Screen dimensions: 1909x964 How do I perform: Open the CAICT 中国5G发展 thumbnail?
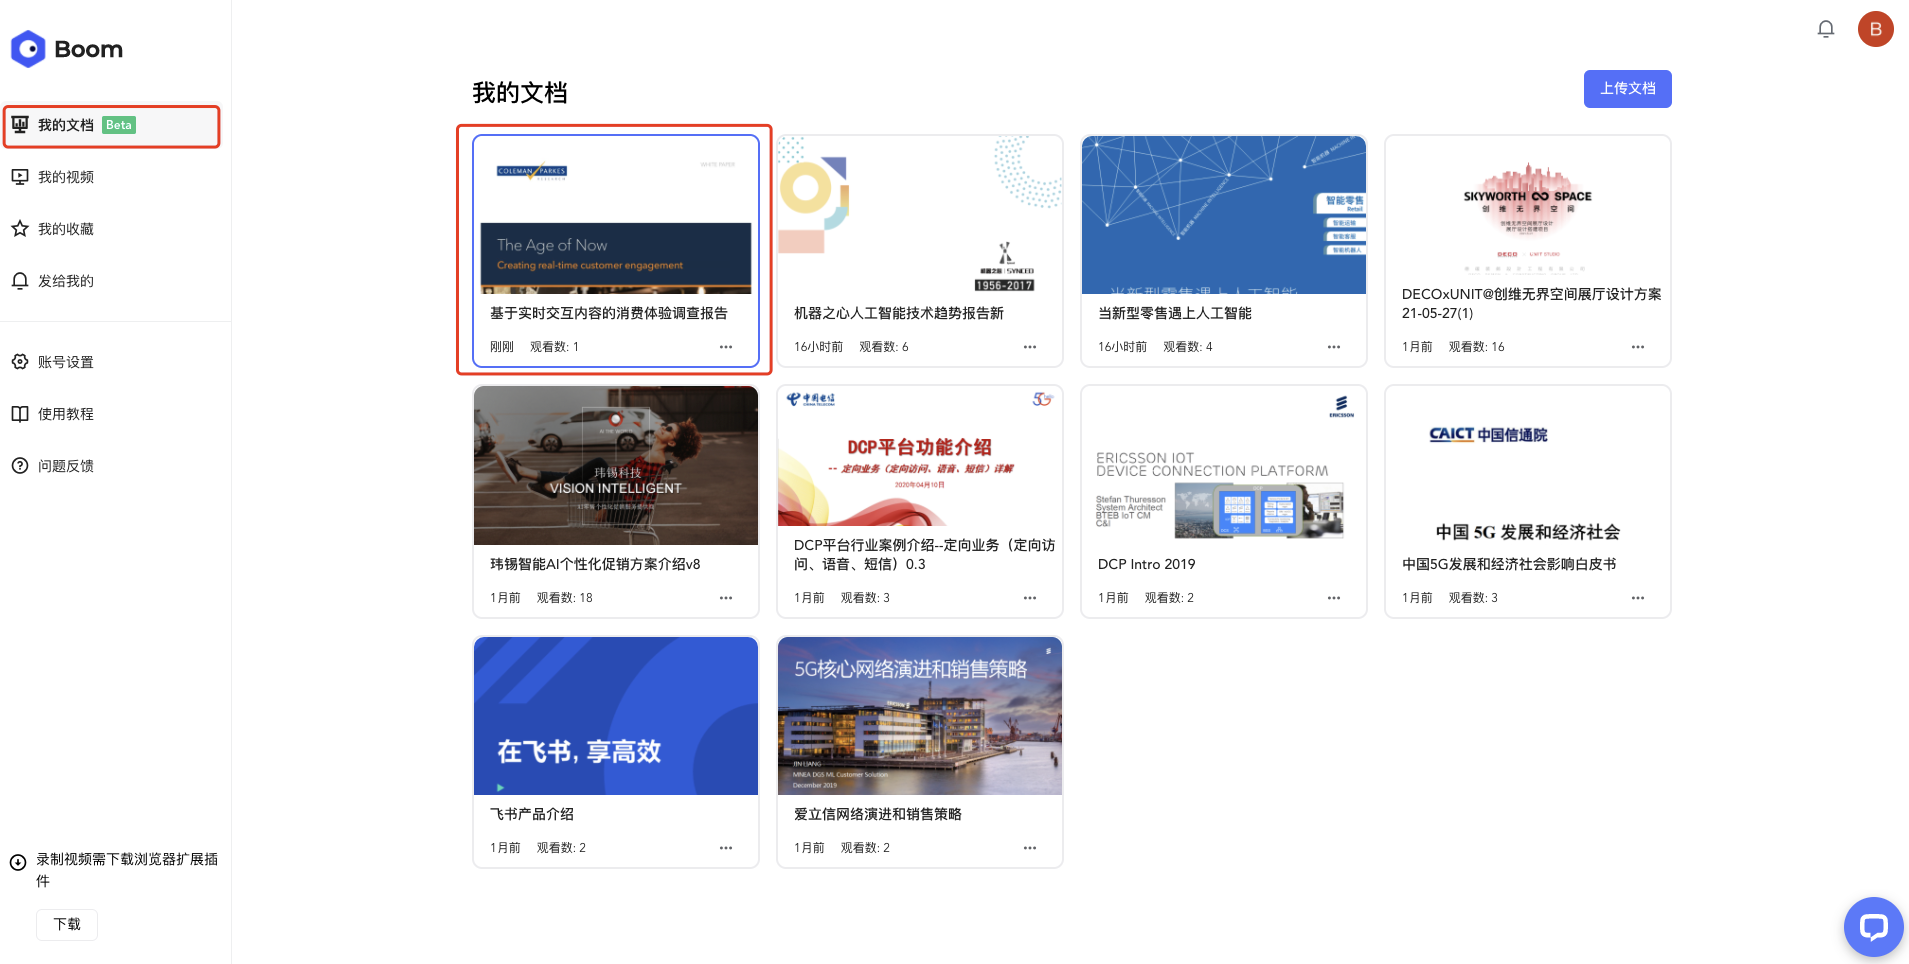pyautogui.click(x=1528, y=466)
